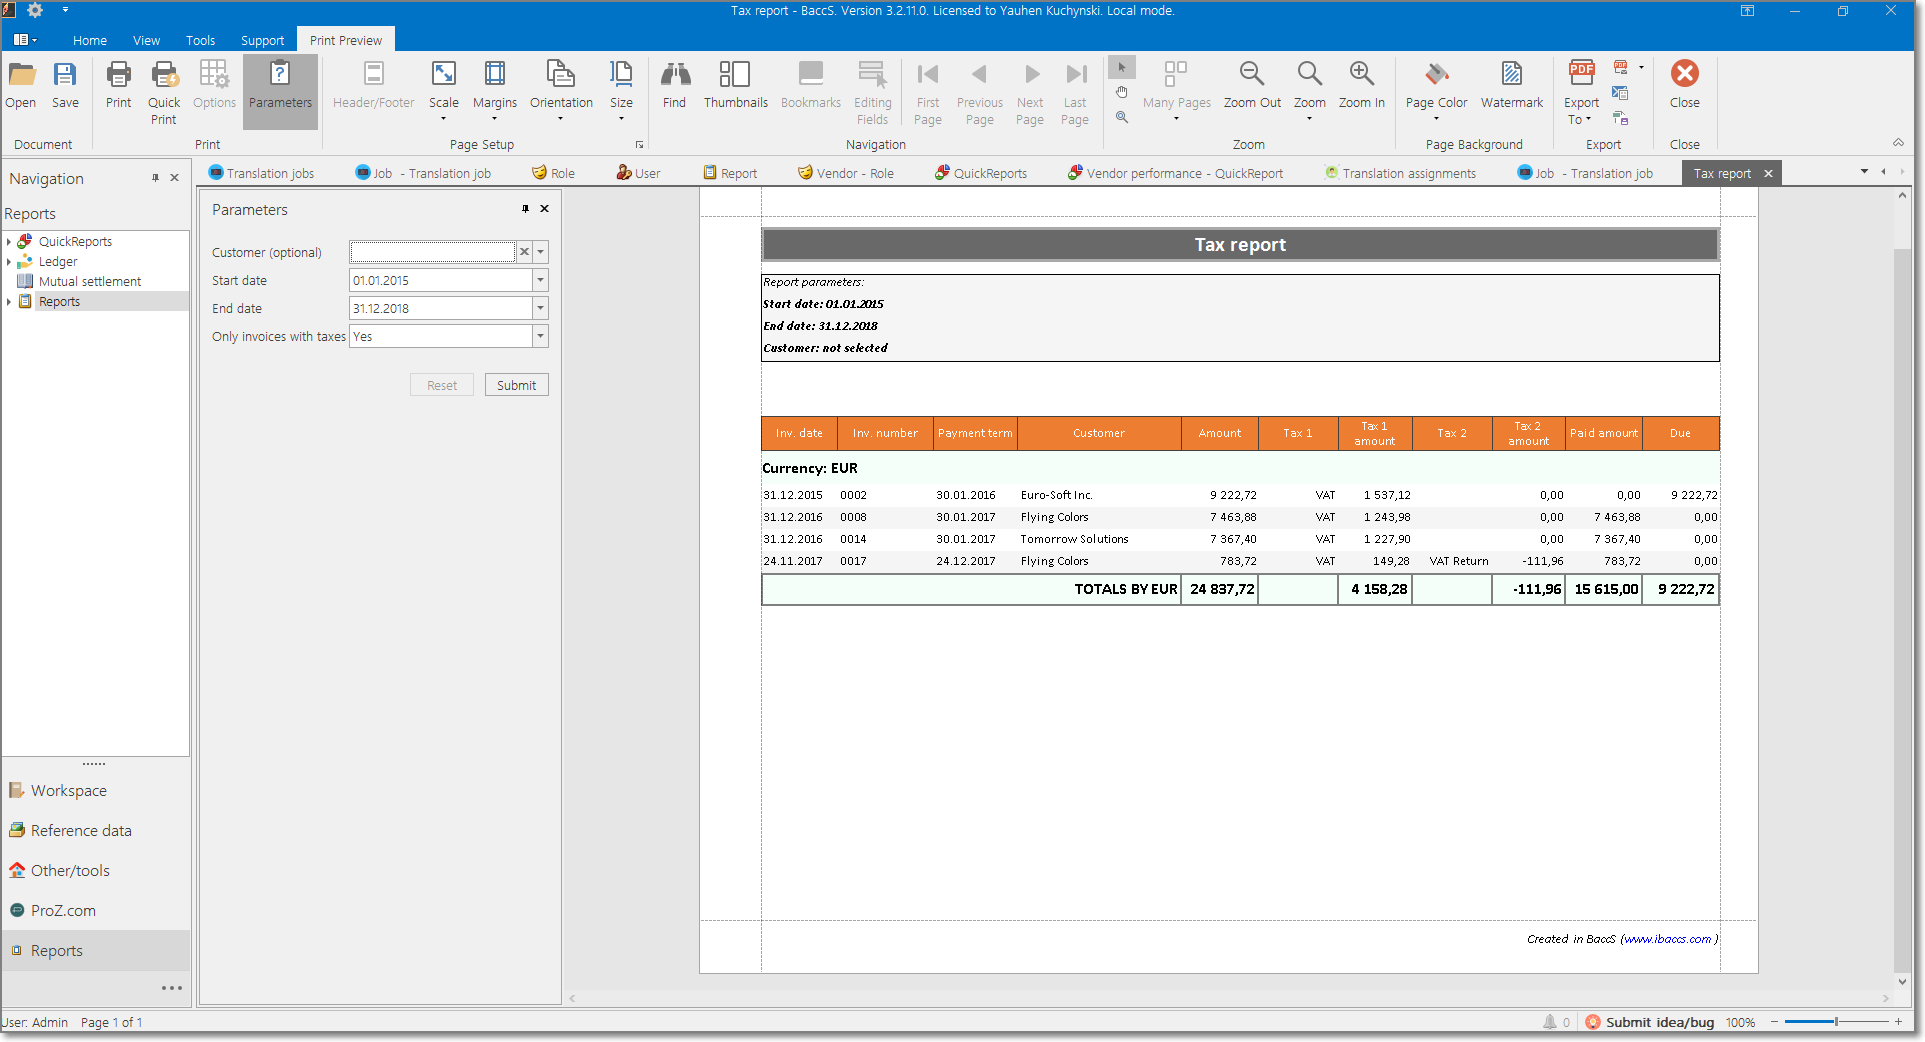This screenshot has width=1925, height=1042.
Task: Click the zoom plus button in status bar
Action: point(1898,1022)
